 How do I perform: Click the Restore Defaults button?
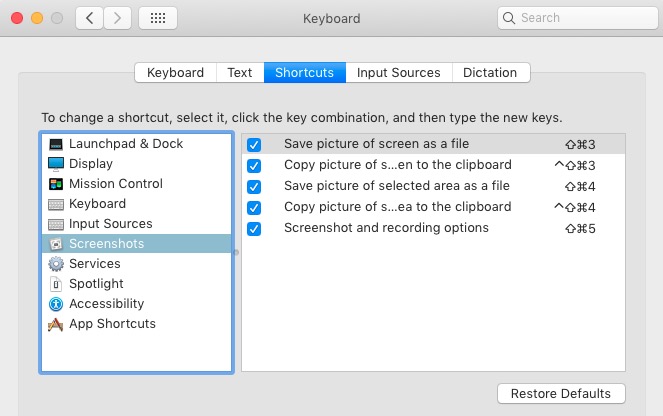point(561,393)
